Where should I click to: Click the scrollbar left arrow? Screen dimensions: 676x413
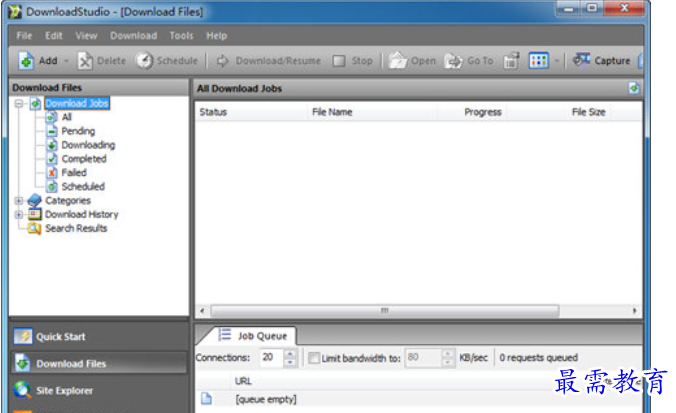point(202,310)
